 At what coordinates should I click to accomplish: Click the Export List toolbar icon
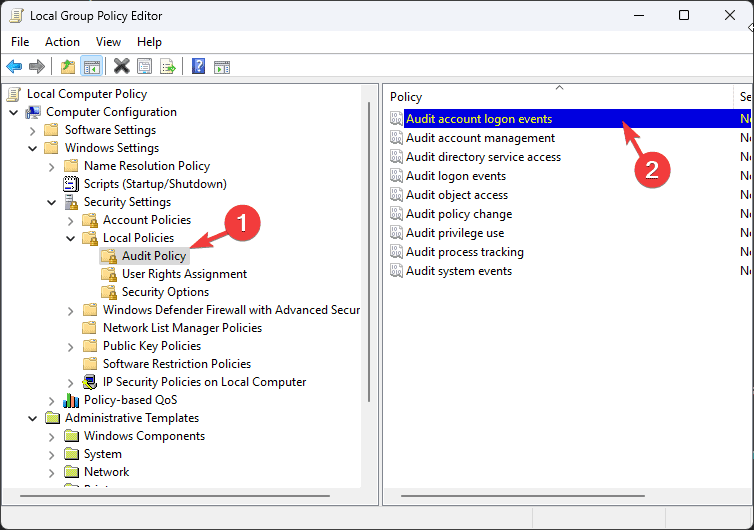(x=167, y=66)
